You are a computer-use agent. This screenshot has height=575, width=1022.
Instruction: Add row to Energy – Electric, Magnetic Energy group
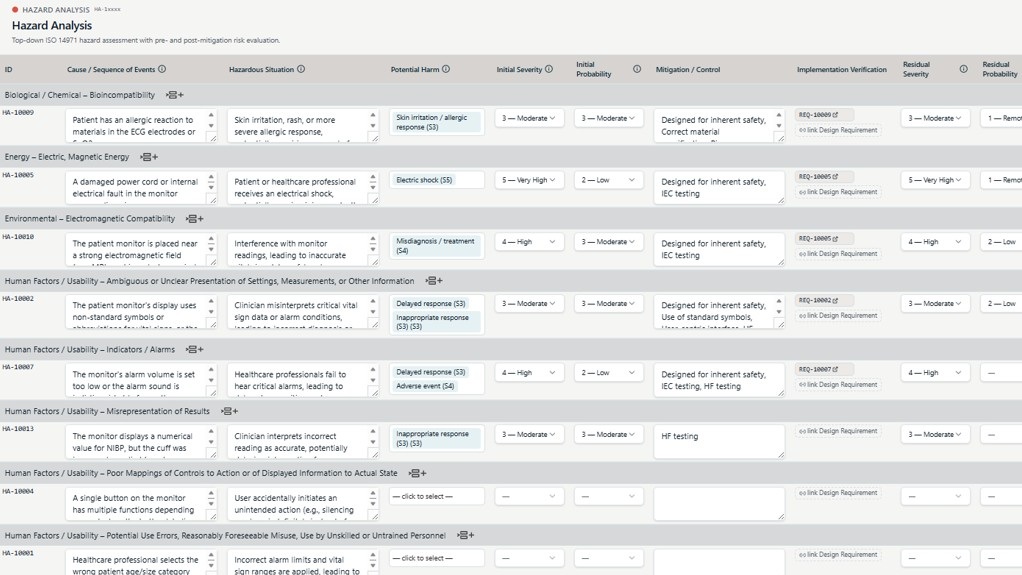[149, 157]
